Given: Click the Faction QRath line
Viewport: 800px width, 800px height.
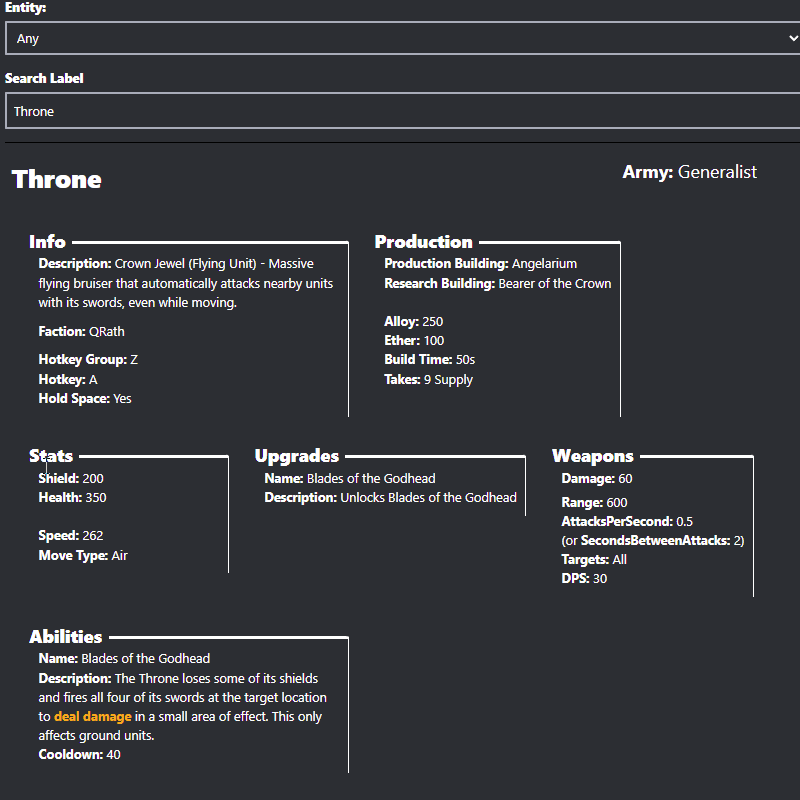Looking at the screenshot, I should pos(82,332).
